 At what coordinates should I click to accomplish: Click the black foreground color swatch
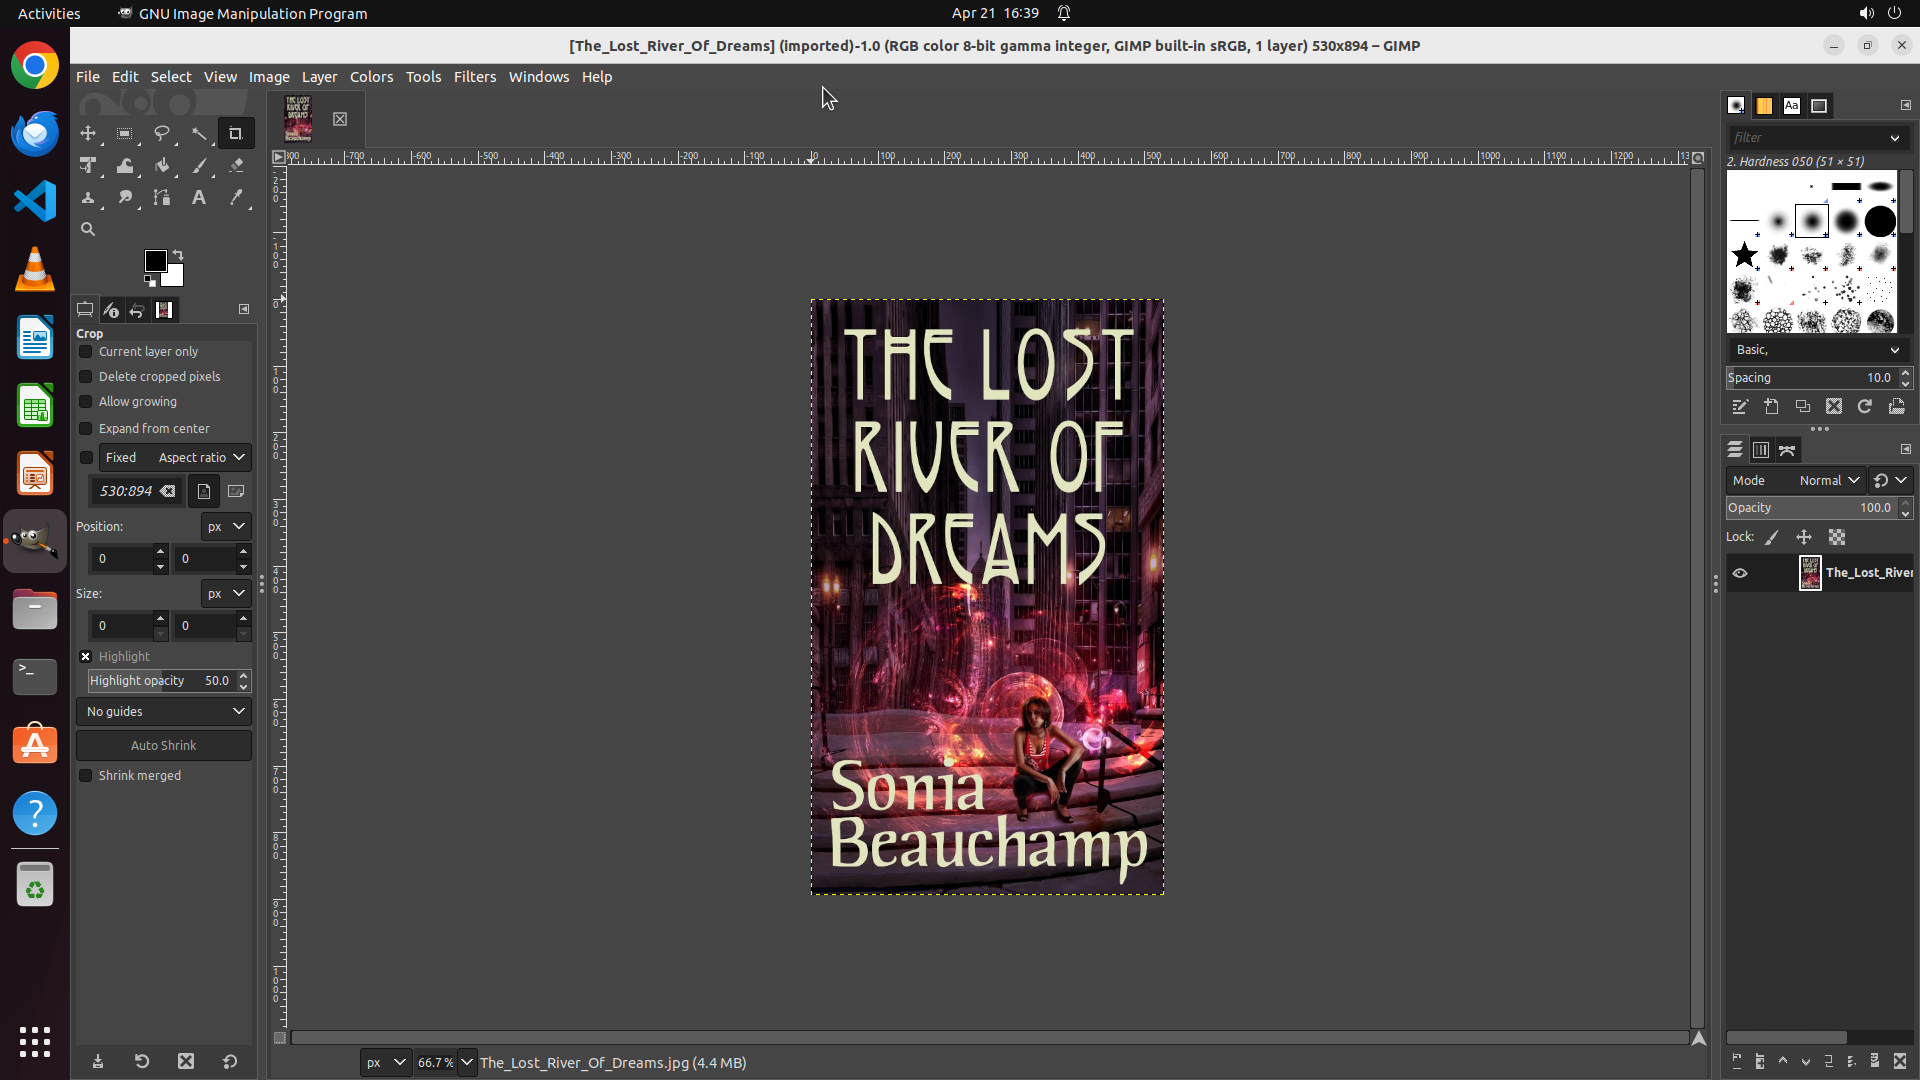tap(154, 261)
